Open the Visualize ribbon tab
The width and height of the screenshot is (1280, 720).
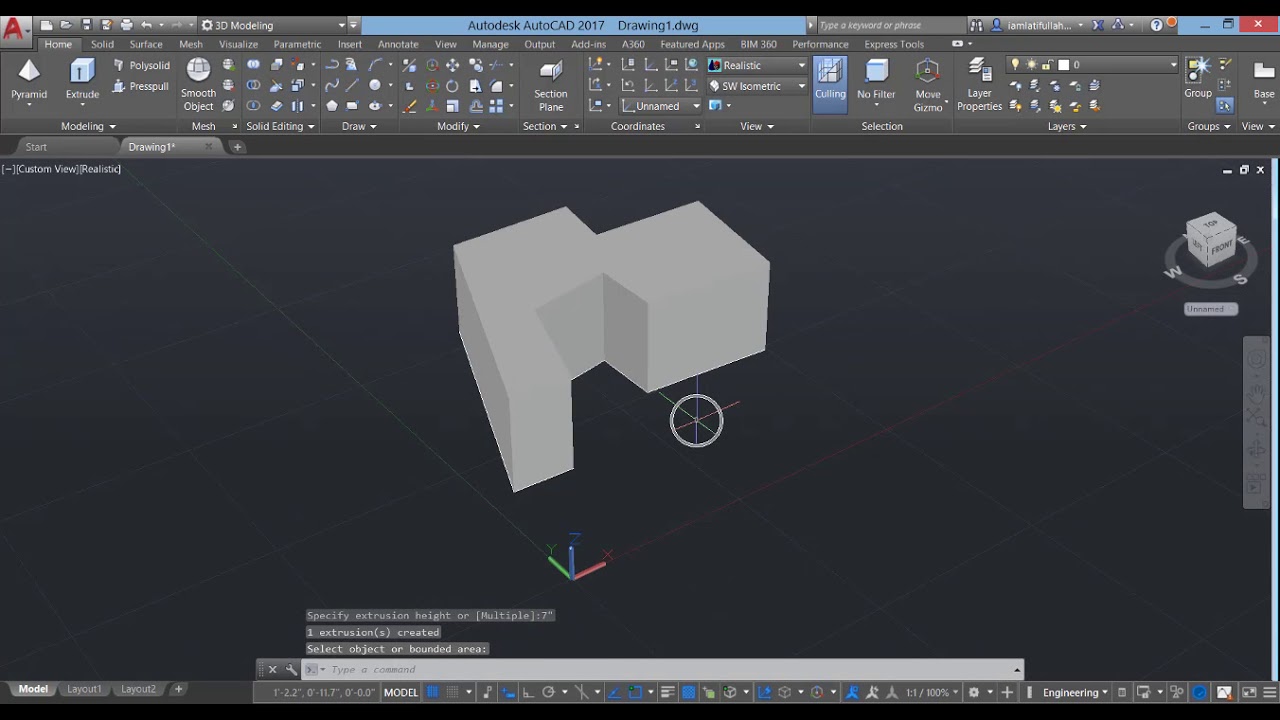tap(238, 44)
